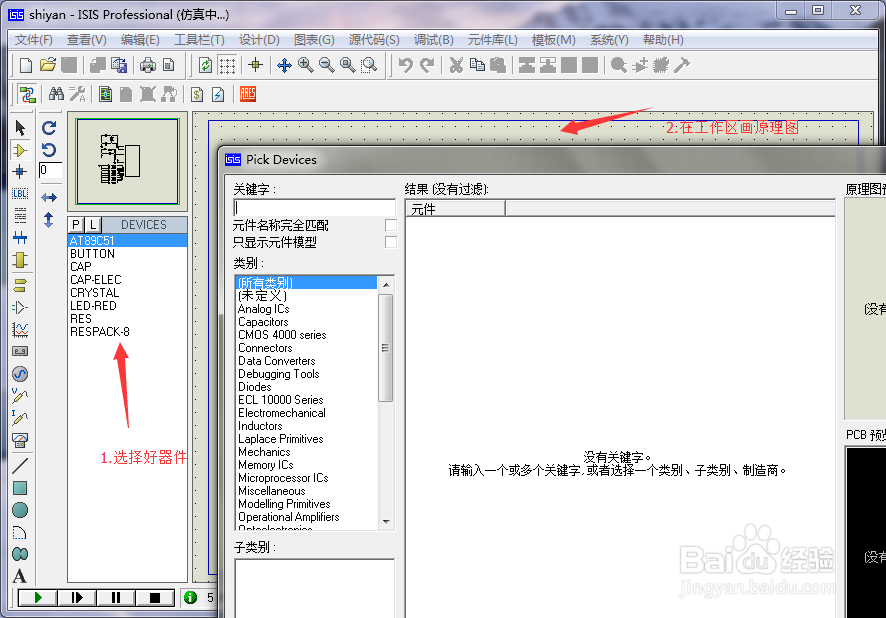Viewport: 886px width, 618px height.
Task: Select the Diodes category
Action: [306, 387]
